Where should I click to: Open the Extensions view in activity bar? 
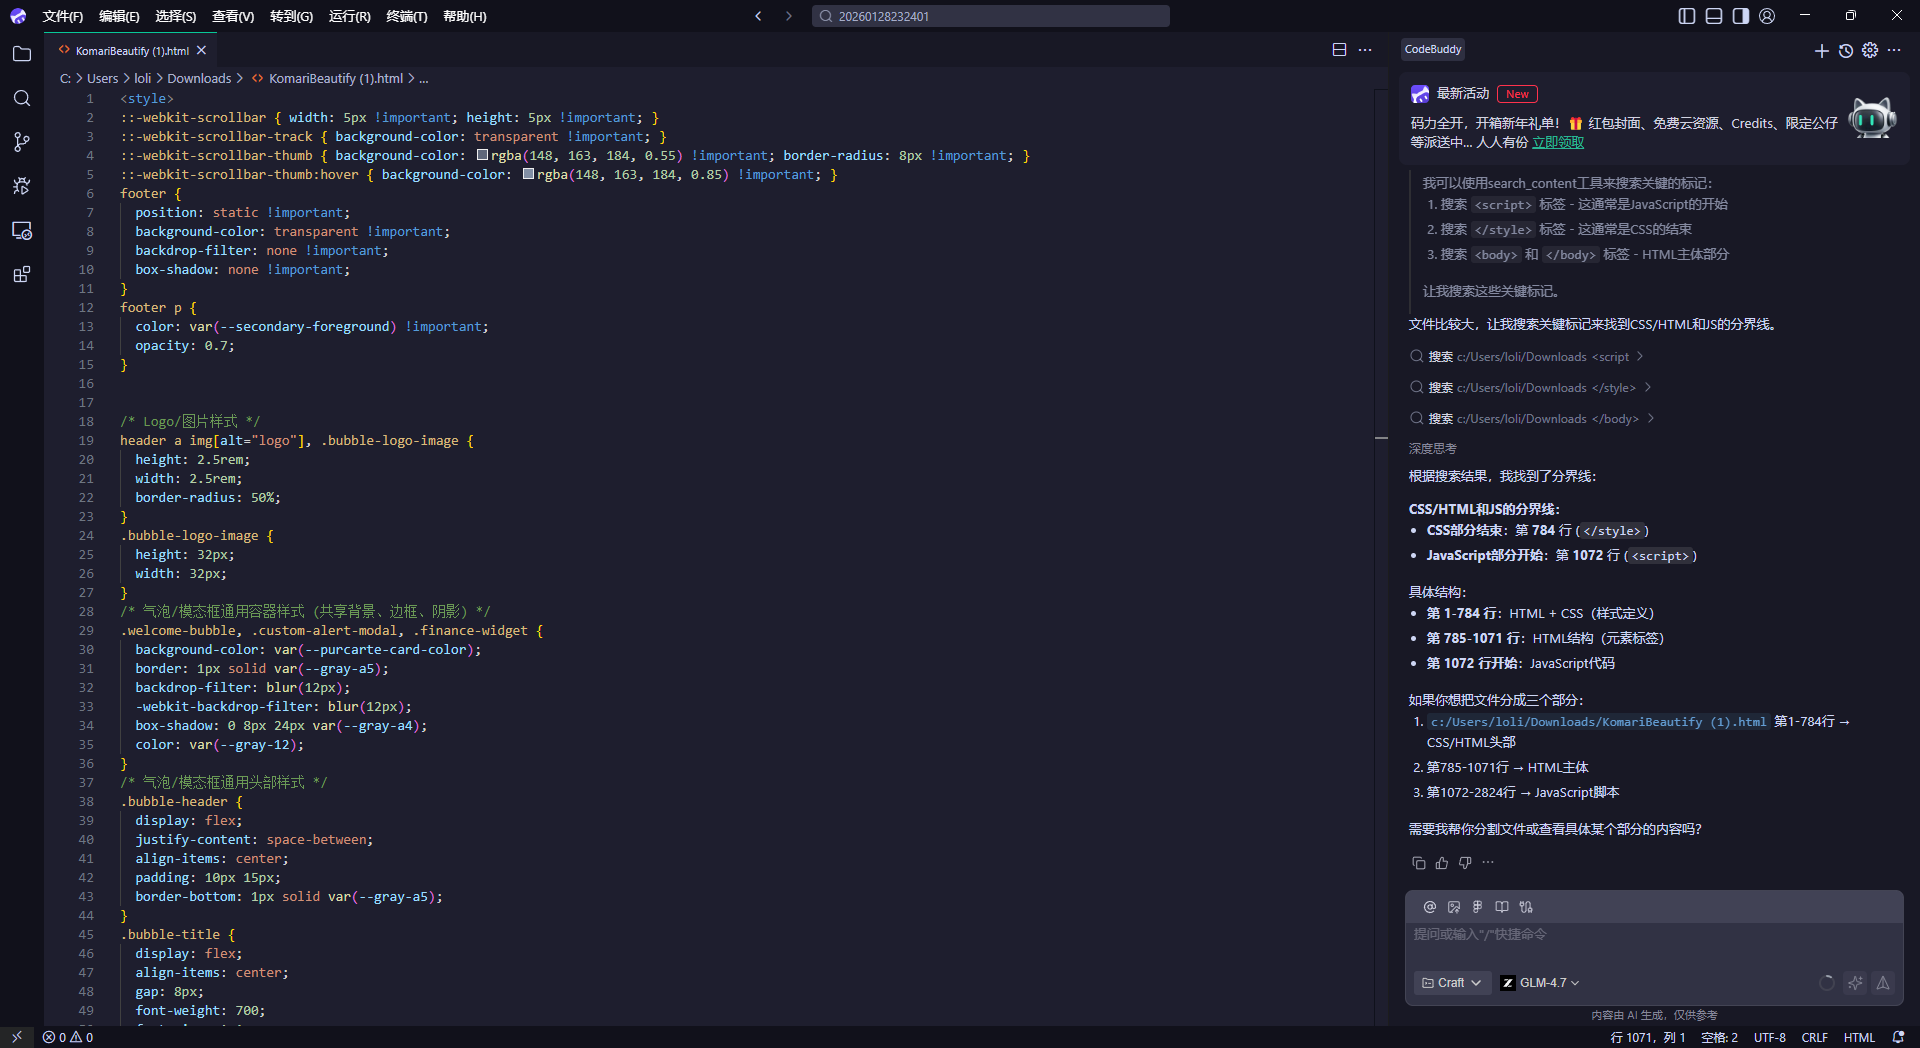(21, 274)
